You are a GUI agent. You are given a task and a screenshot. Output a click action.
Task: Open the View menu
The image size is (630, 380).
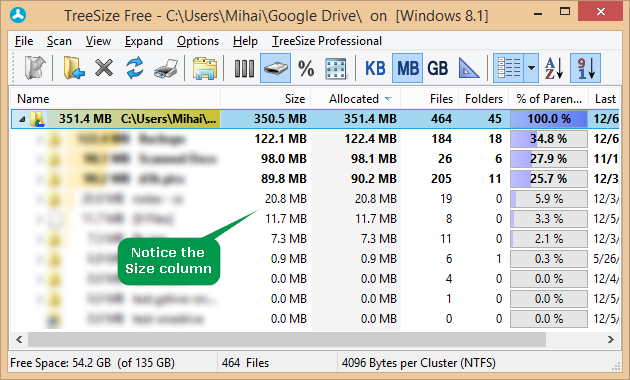[98, 41]
